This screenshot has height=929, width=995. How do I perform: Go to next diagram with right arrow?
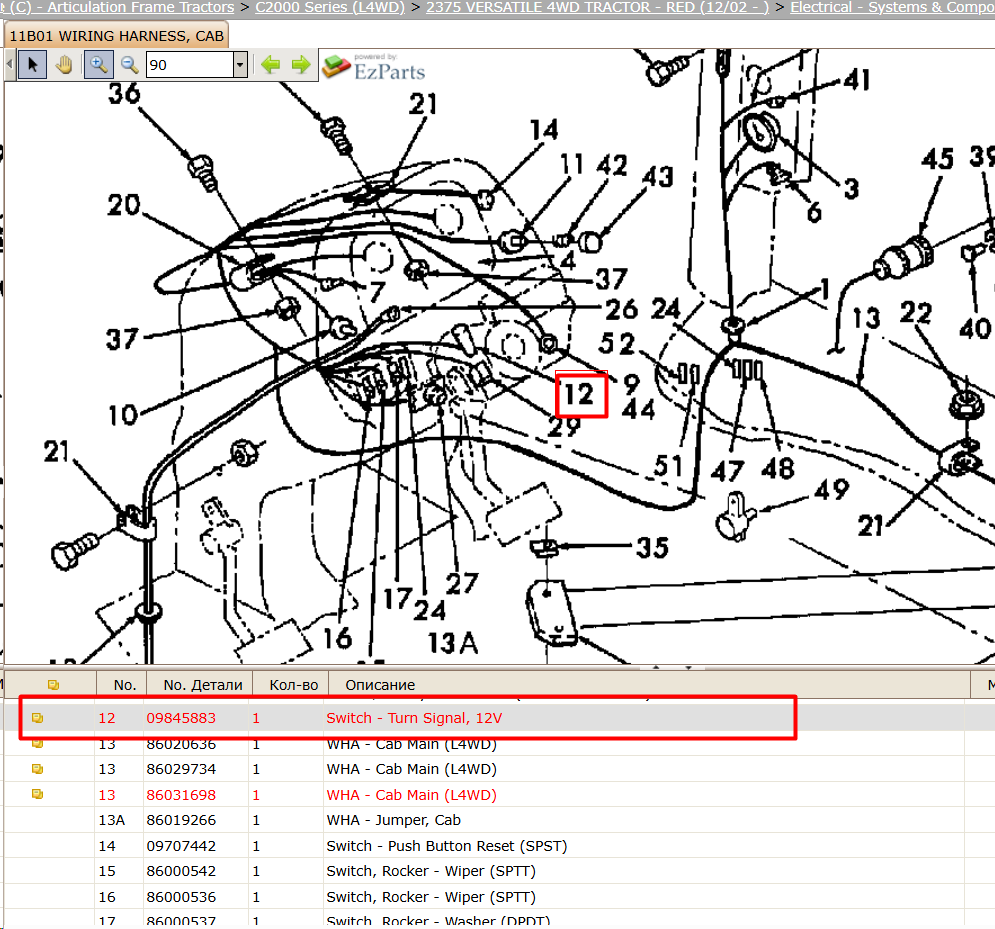pos(301,65)
